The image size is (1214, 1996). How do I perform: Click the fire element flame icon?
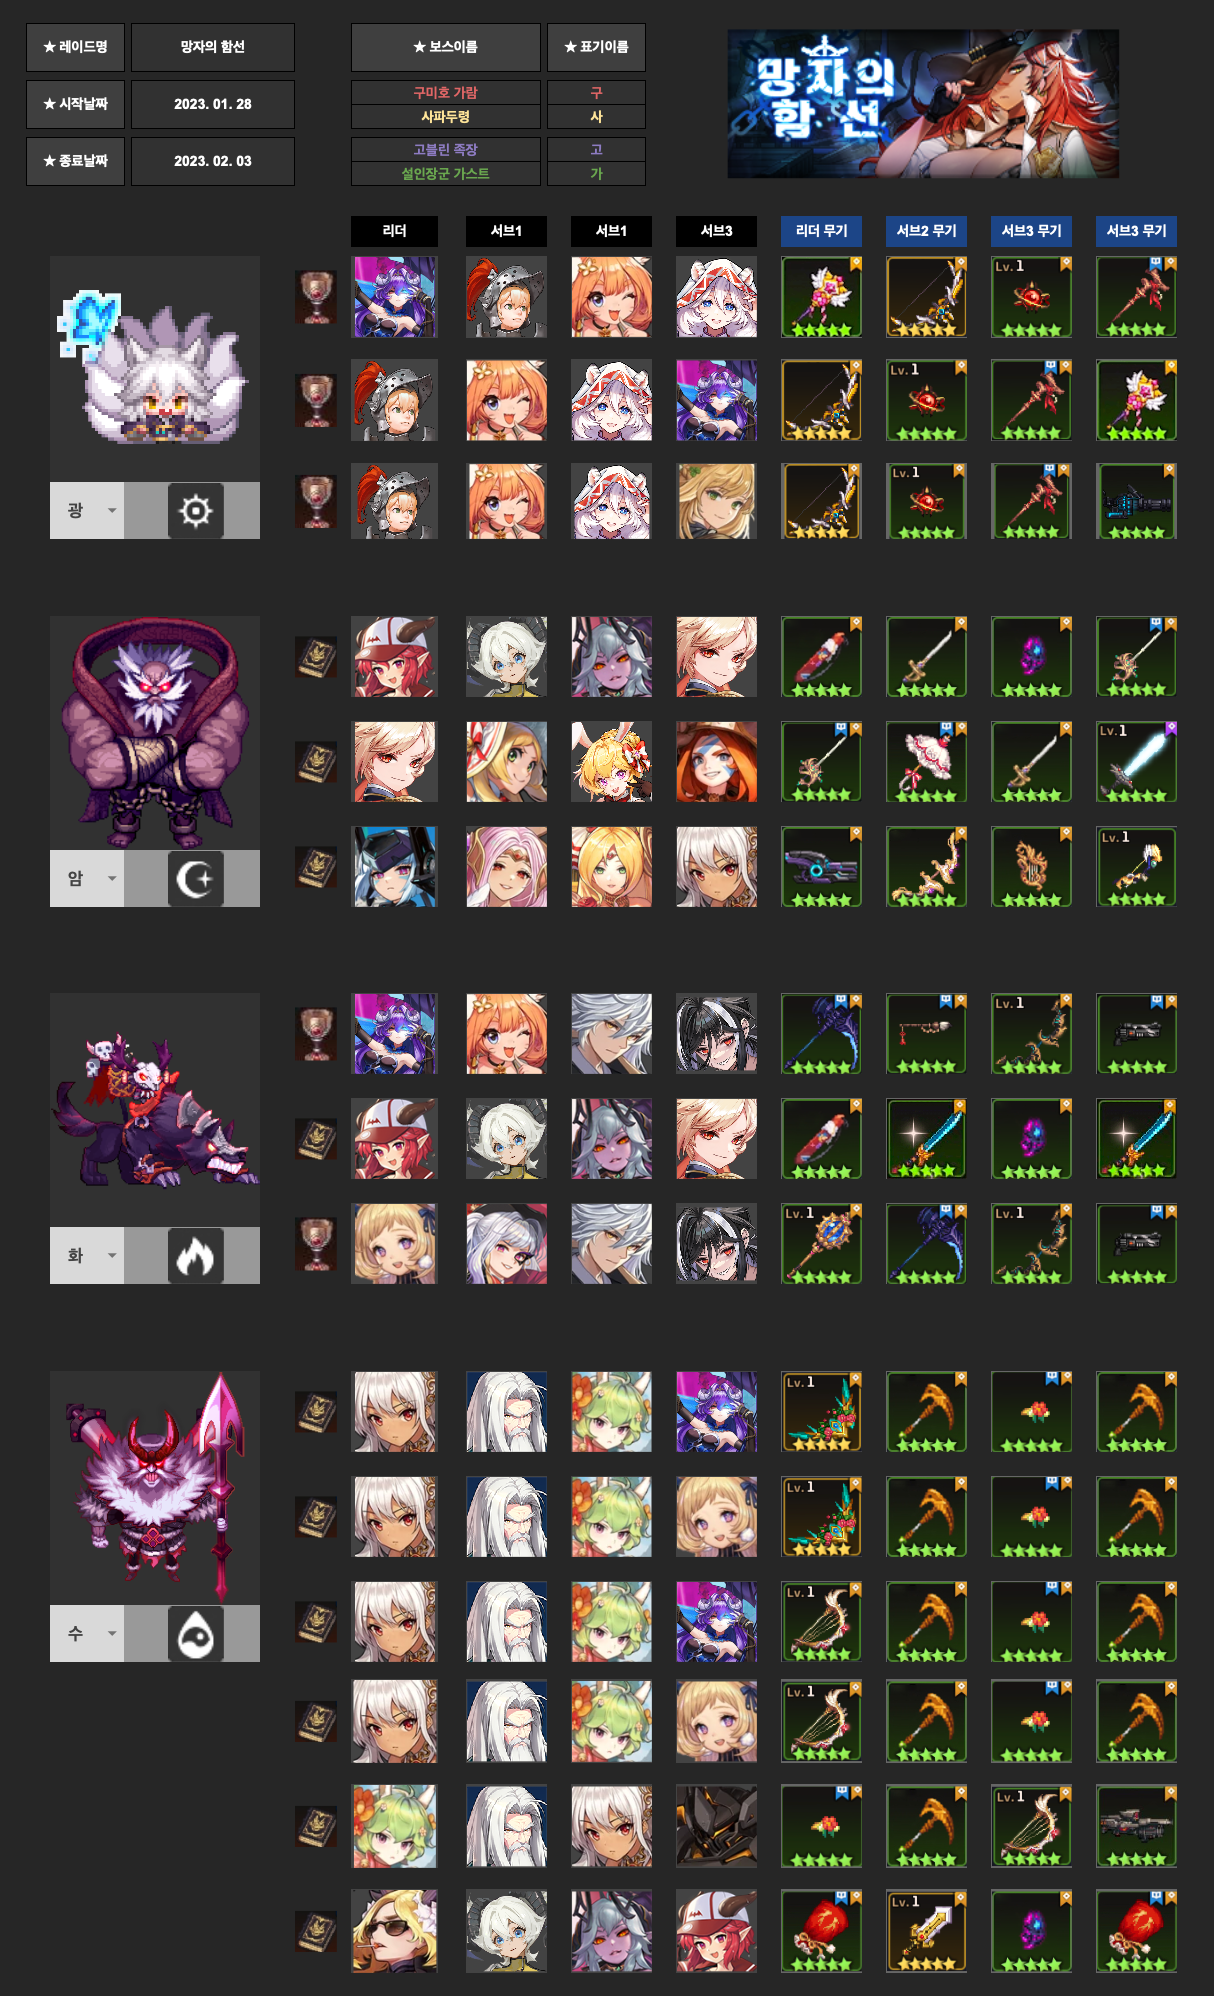pyautogui.click(x=195, y=1256)
